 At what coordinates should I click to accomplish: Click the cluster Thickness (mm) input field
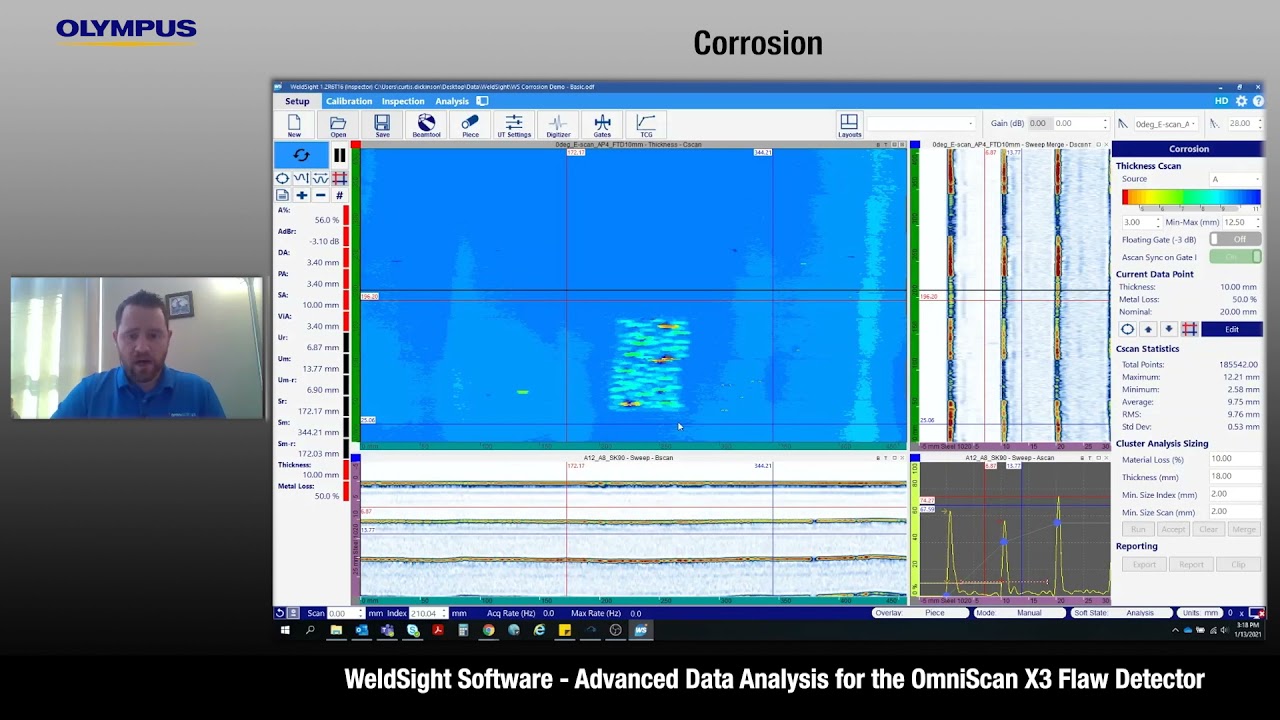point(1234,477)
